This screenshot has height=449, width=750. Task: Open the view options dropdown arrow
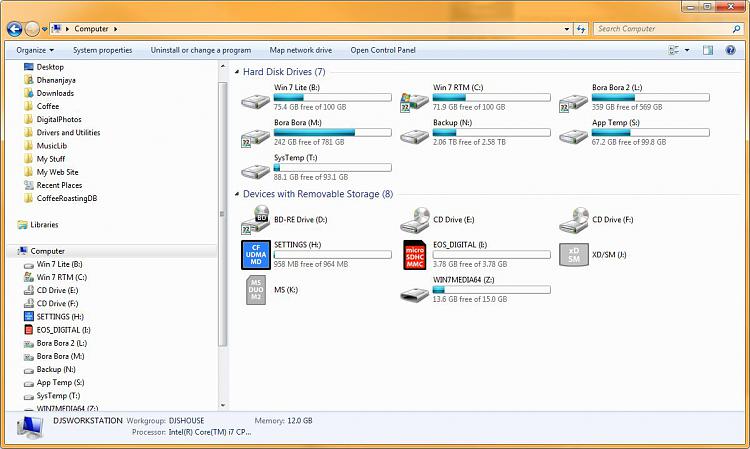[x=687, y=50]
